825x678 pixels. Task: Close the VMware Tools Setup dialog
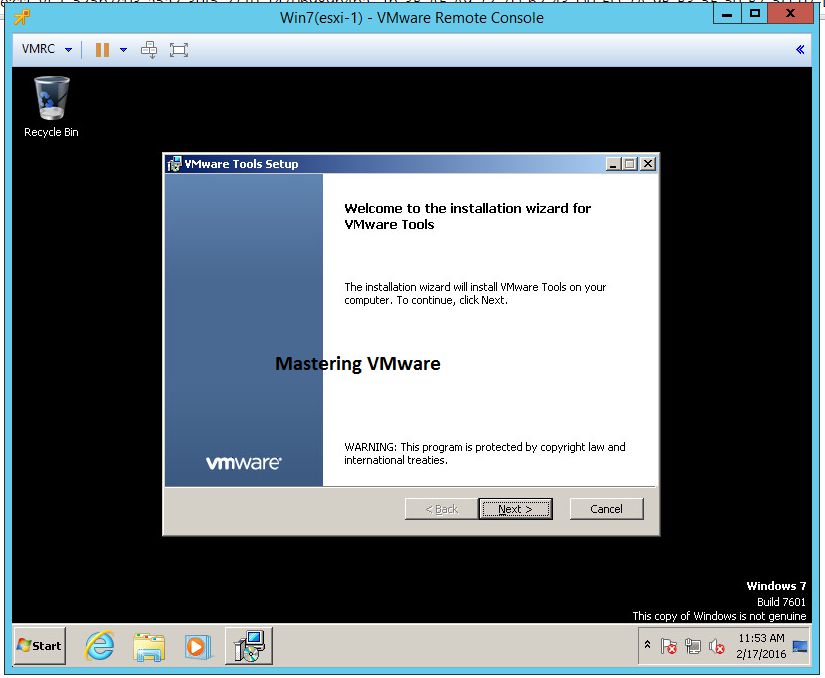pos(648,164)
